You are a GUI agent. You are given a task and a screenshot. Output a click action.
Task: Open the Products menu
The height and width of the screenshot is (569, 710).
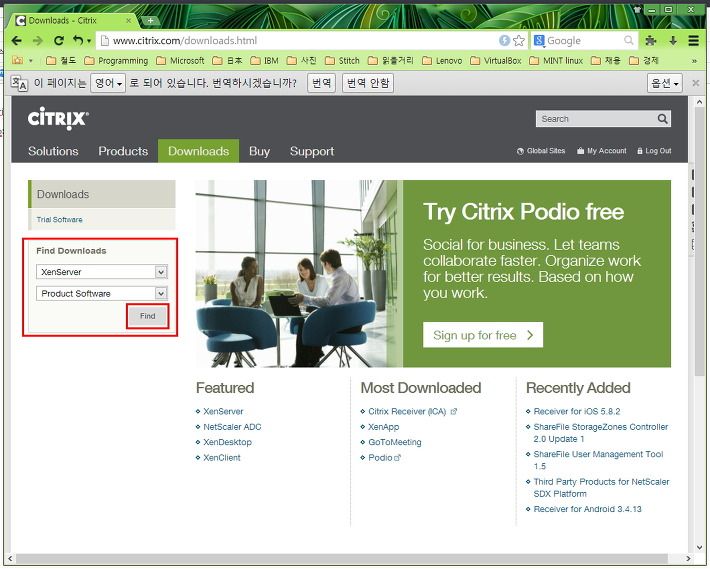coord(123,151)
